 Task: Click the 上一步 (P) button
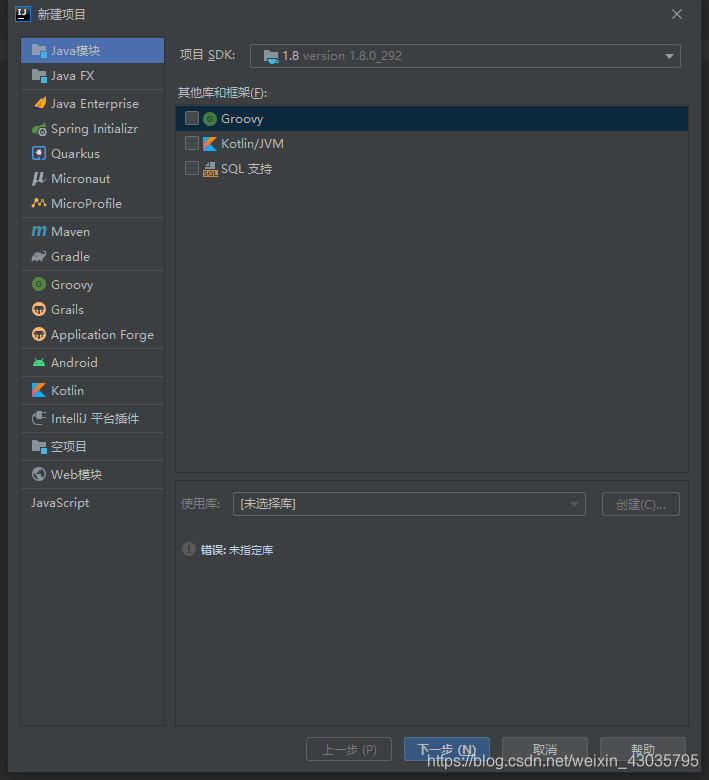tap(349, 749)
